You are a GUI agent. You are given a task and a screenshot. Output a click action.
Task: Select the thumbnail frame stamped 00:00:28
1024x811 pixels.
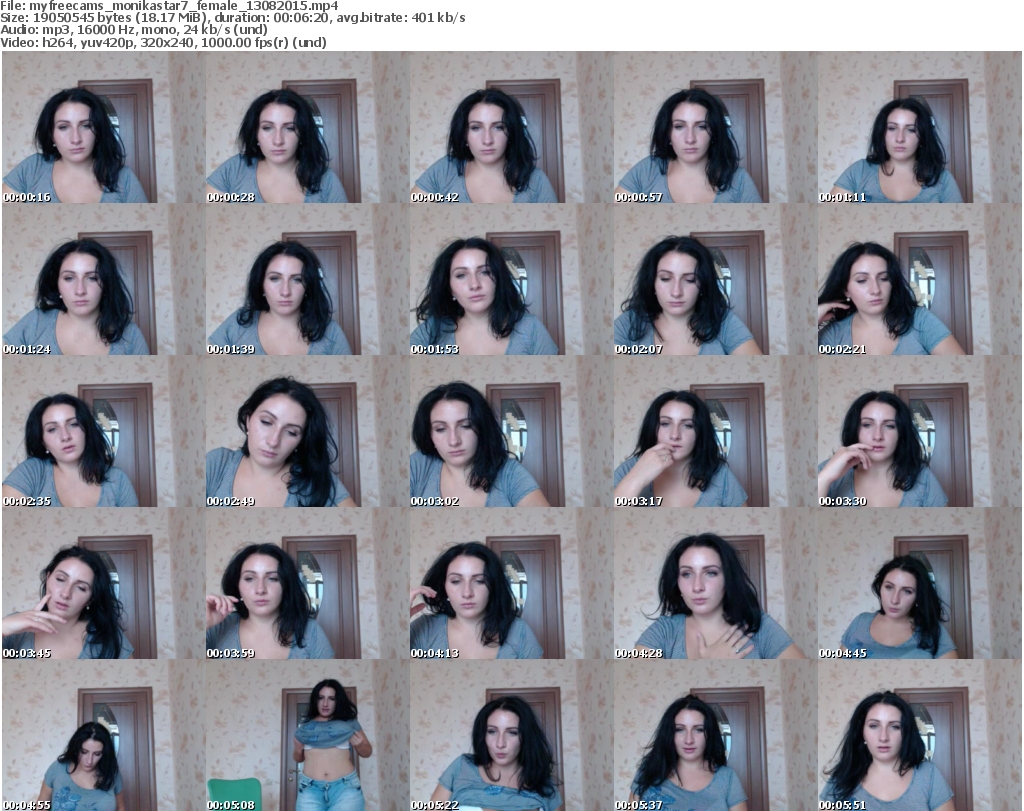(308, 127)
